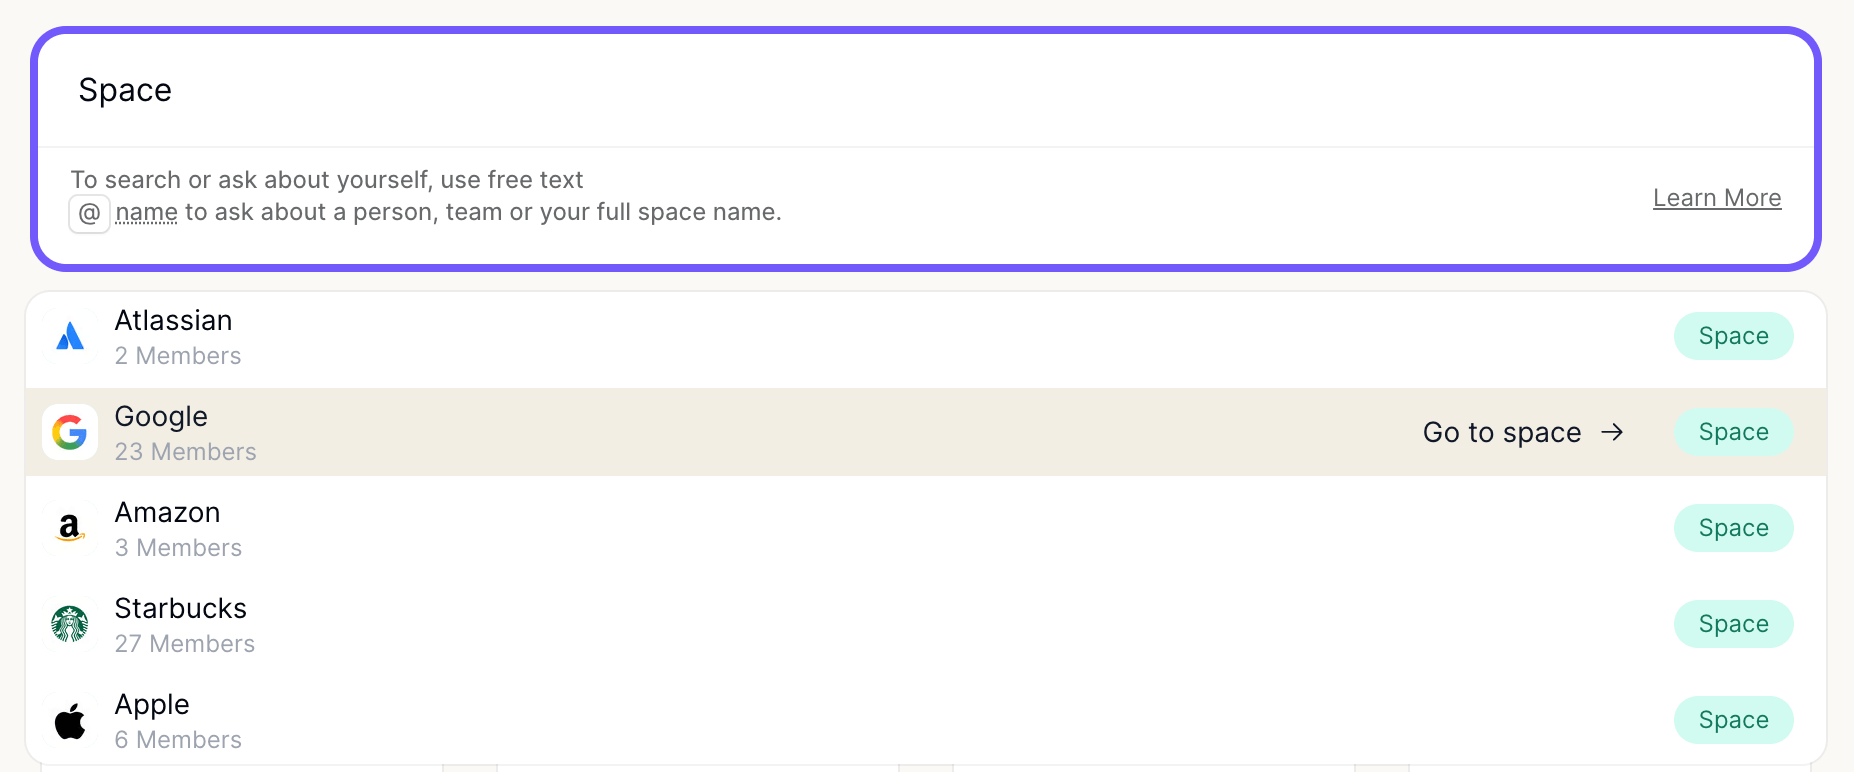Click the Amazon logo icon
The width and height of the screenshot is (1854, 772).
70,528
